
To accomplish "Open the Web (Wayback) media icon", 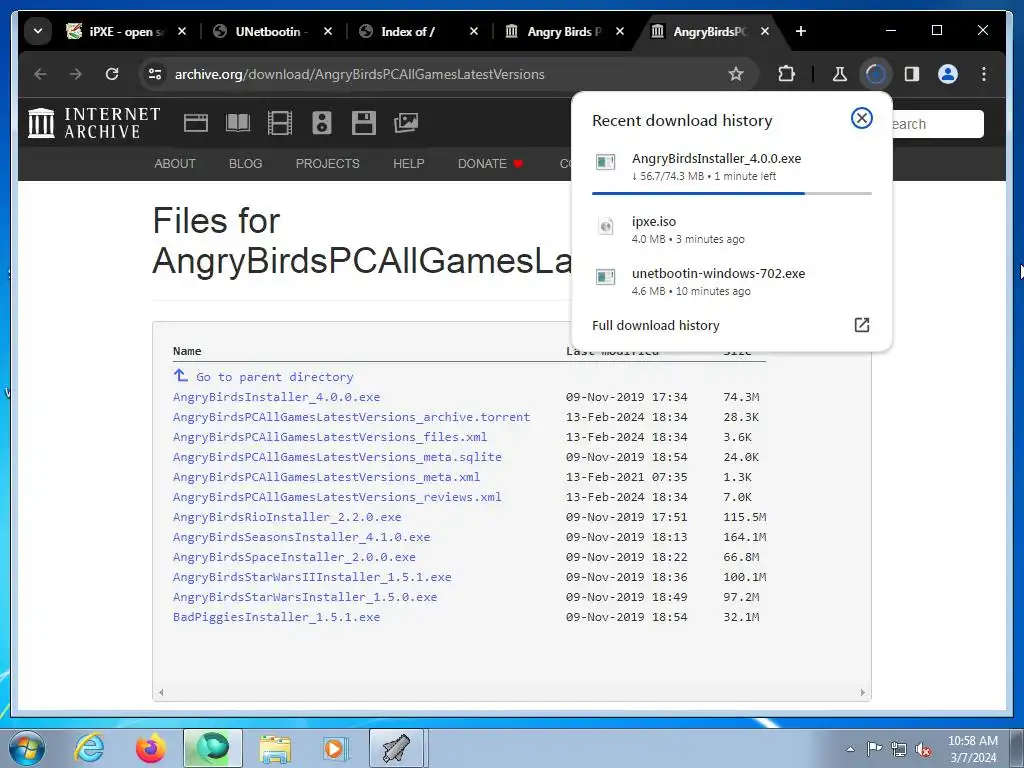I will (196, 123).
